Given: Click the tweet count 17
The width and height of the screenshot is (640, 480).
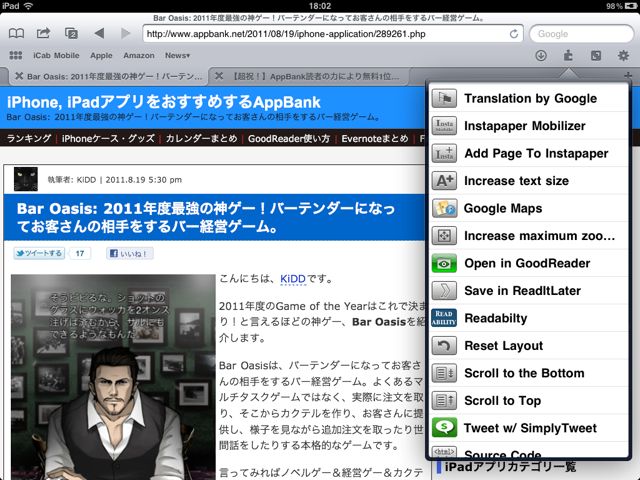Looking at the screenshot, I should pyautogui.click(x=80, y=253).
